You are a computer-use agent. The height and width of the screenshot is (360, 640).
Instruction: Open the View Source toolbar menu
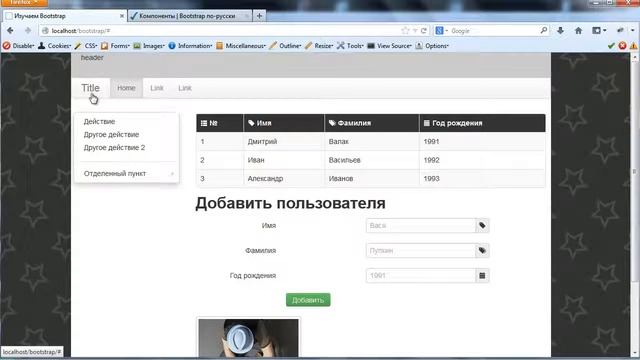click(x=390, y=46)
